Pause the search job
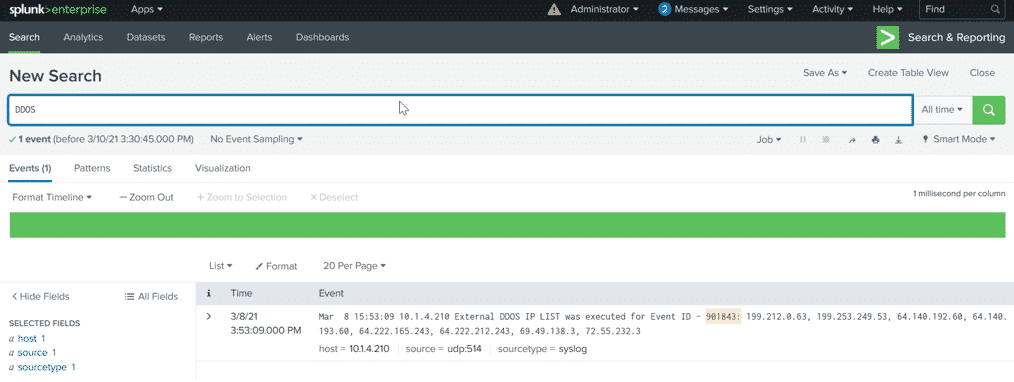 tap(803, 139)
